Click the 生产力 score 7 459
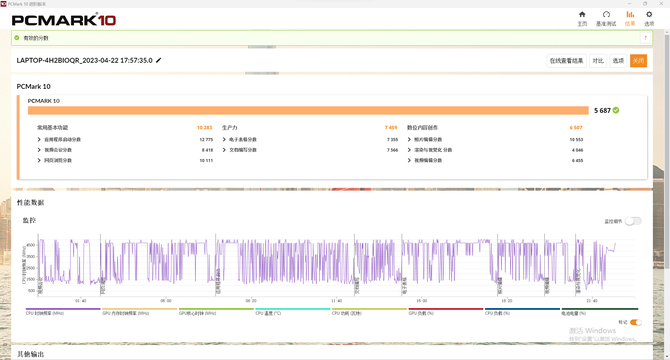670x360 pixels. coord(391,128)
